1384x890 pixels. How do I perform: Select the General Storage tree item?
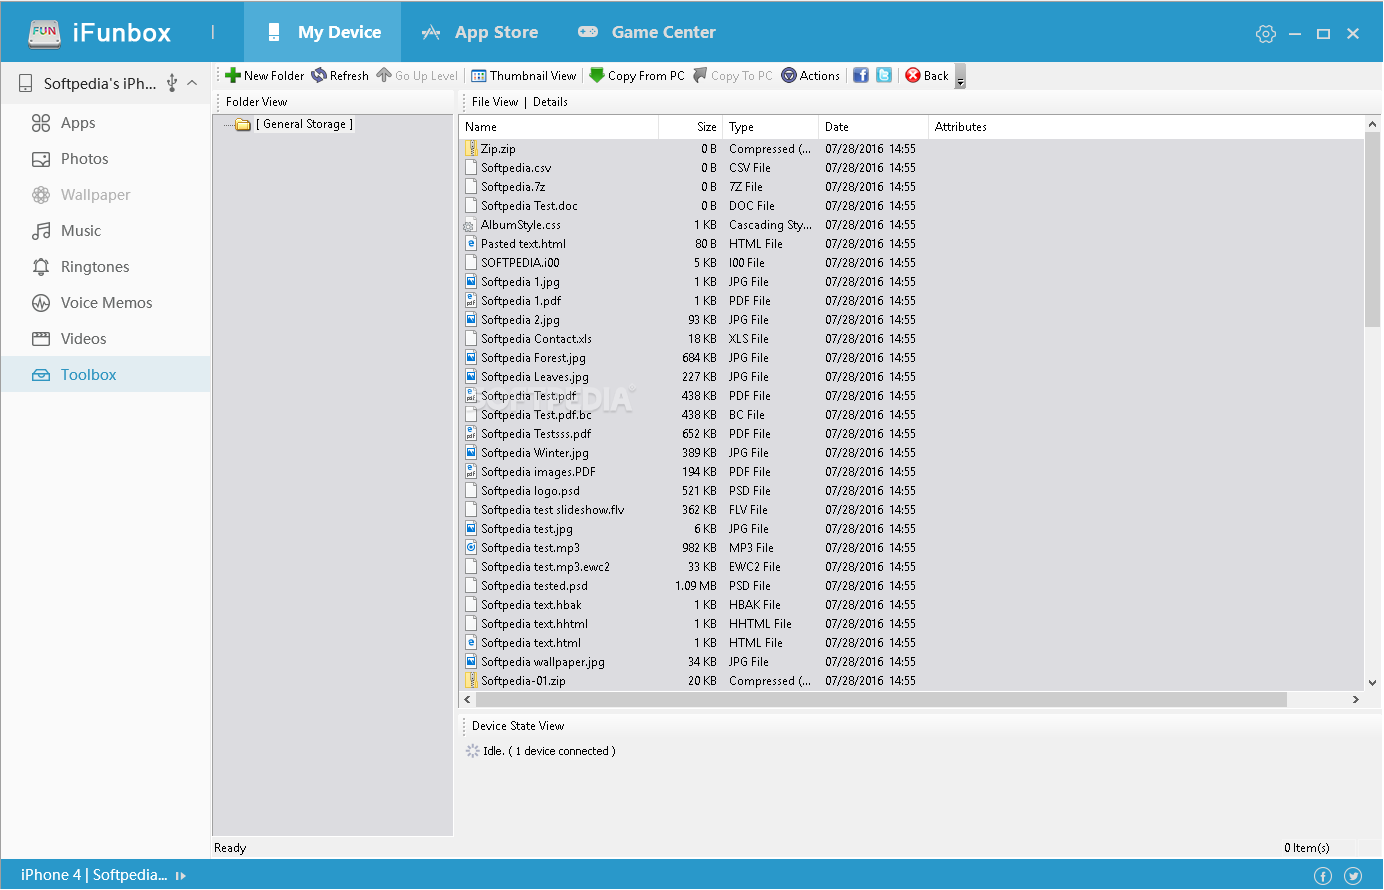pos(304,125)
